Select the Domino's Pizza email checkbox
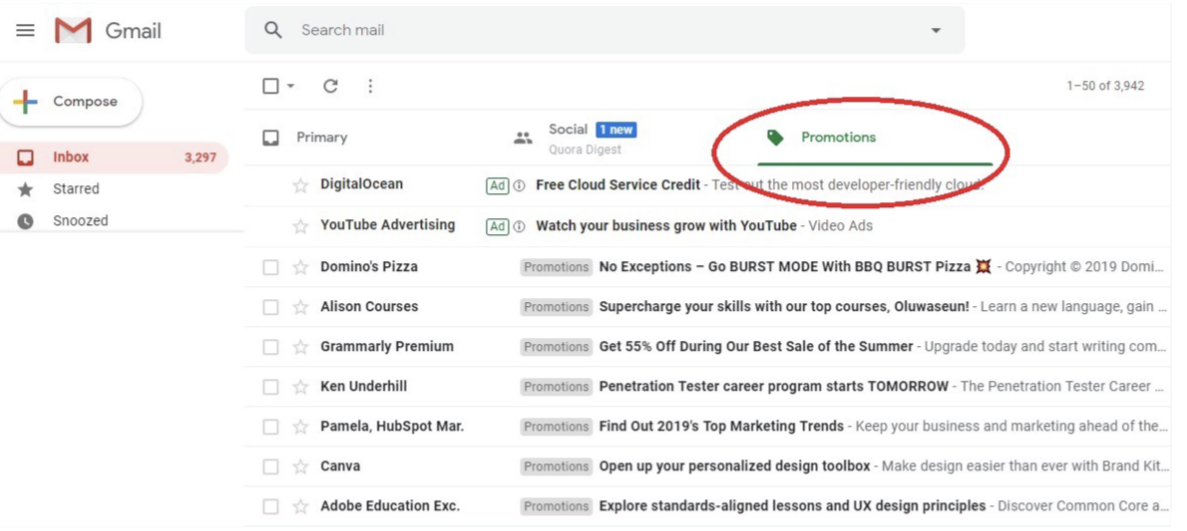Image resolution: width=1187 pixels, height=531 pixels. coord(270,267)
